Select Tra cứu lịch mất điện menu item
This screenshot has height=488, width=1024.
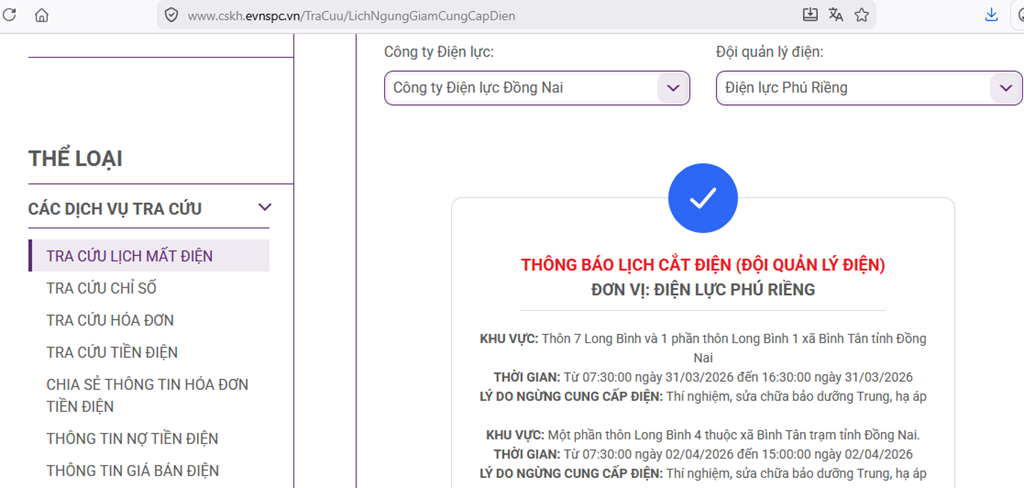[129, 256]
